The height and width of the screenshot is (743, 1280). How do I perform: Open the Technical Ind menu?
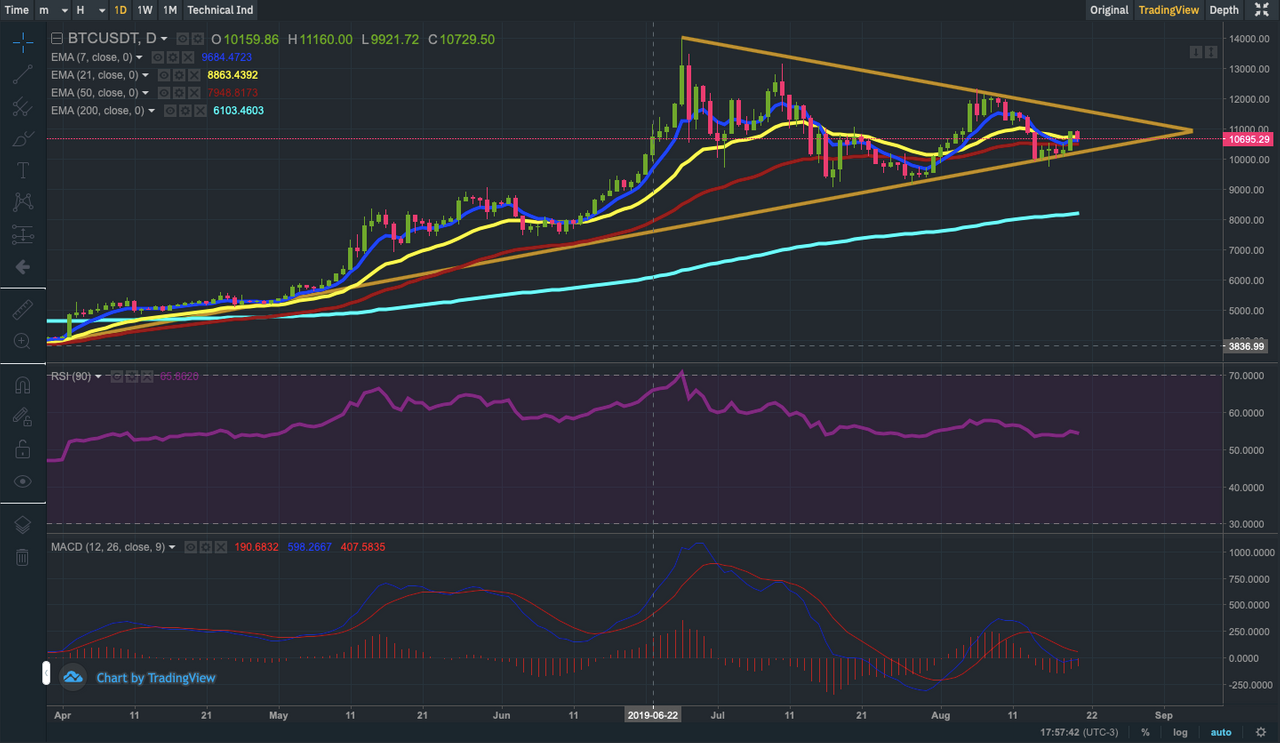point(220,10)
